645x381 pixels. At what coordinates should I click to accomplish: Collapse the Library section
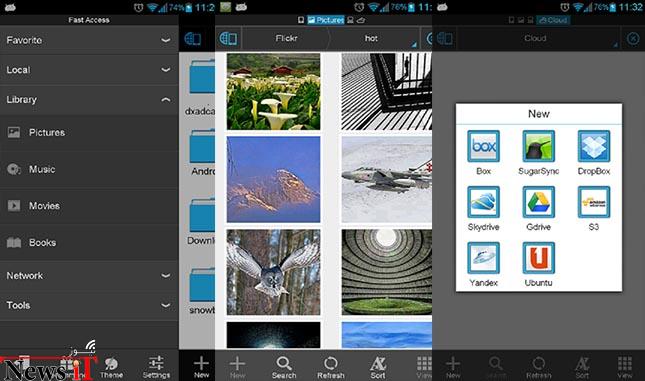tap(89, 99)
